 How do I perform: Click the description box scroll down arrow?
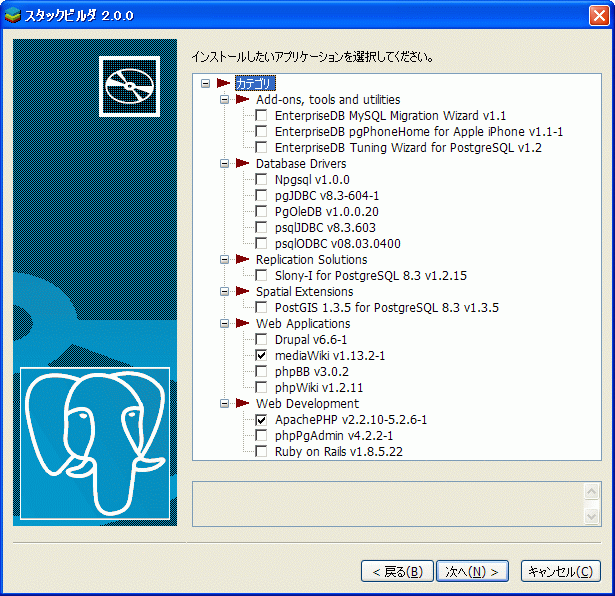tap(591, 516)
